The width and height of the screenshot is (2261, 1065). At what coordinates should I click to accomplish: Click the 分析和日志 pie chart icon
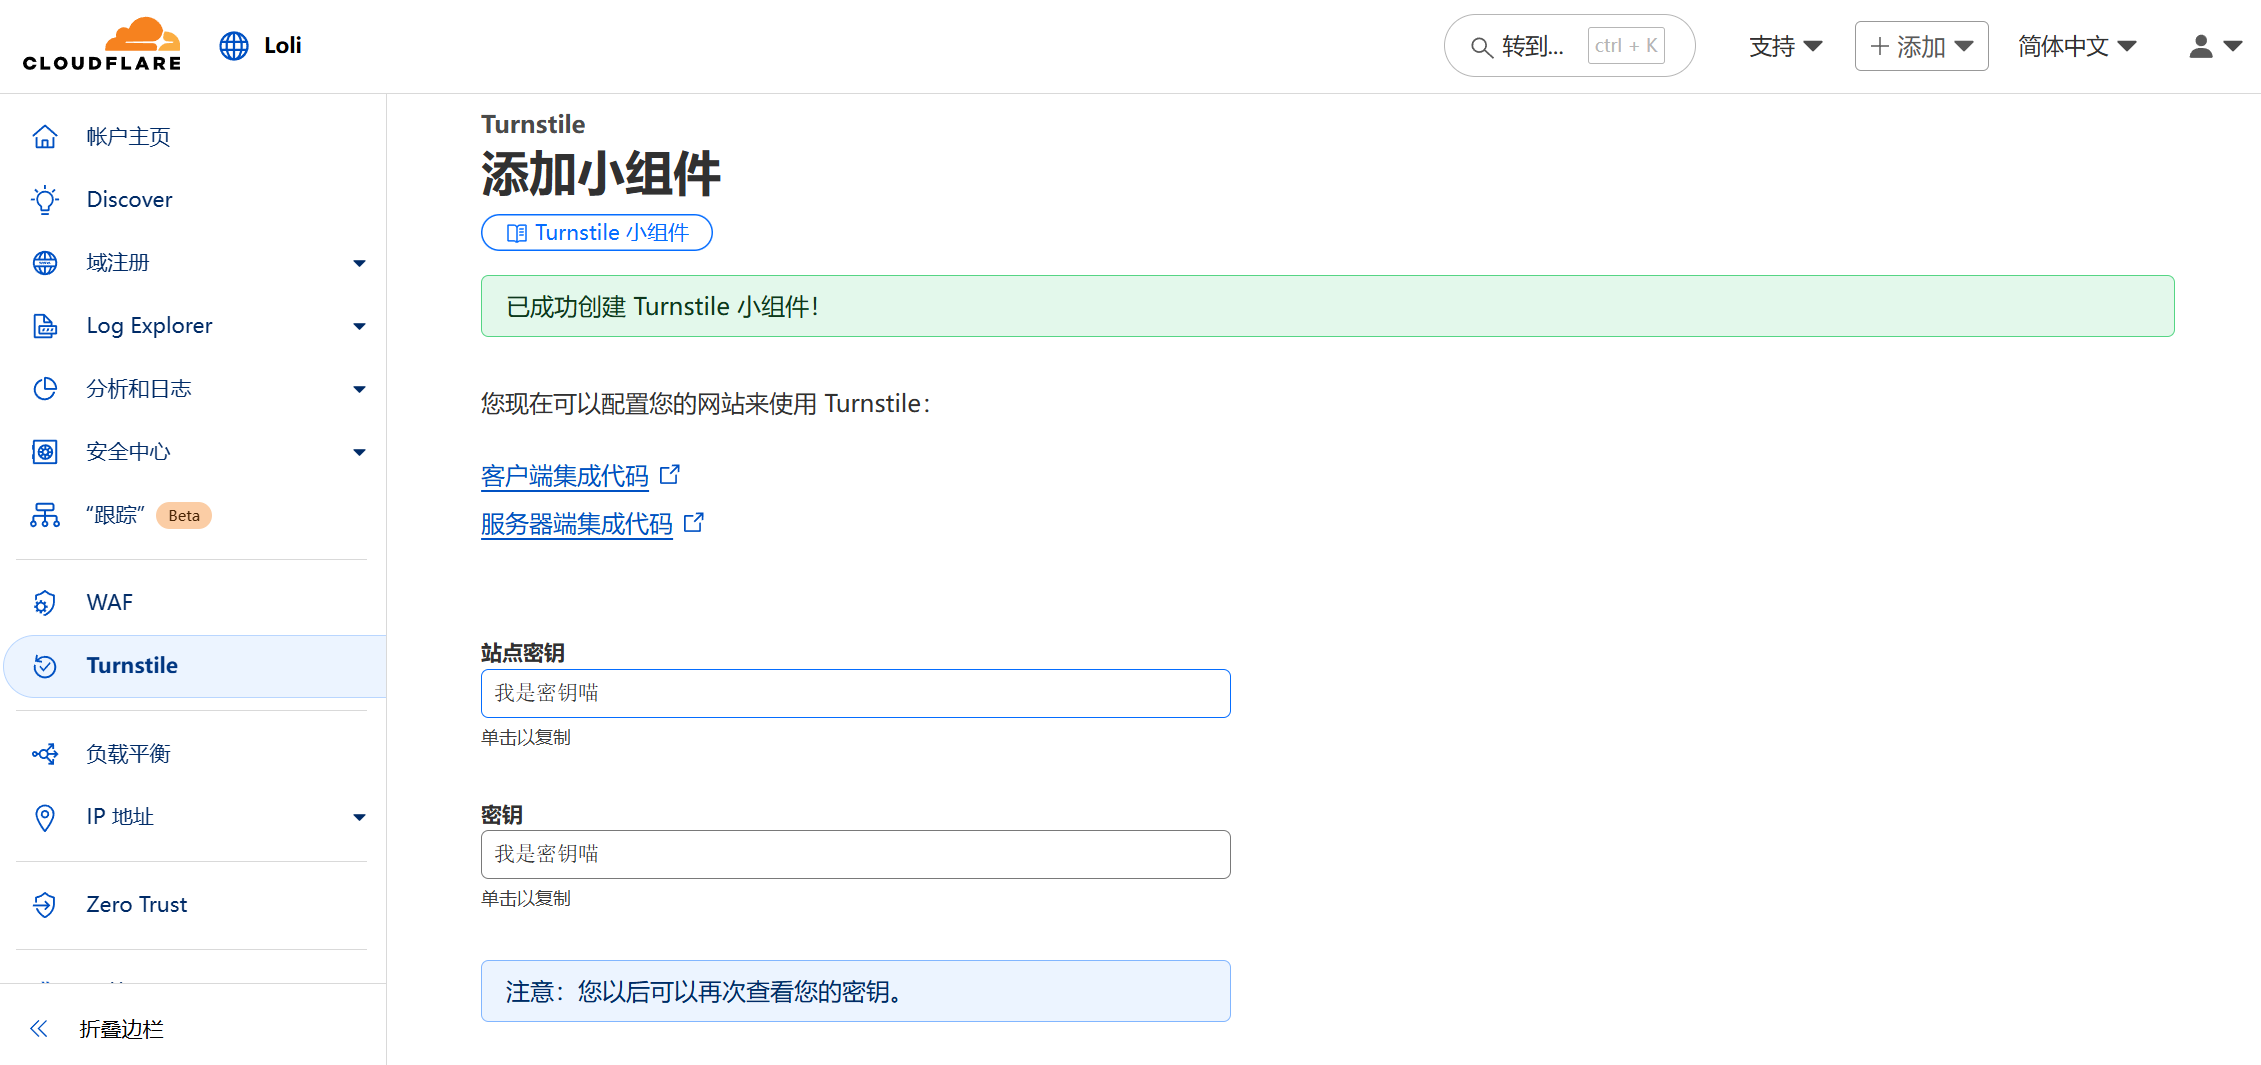pyautogui.click(x=45, y=389)
